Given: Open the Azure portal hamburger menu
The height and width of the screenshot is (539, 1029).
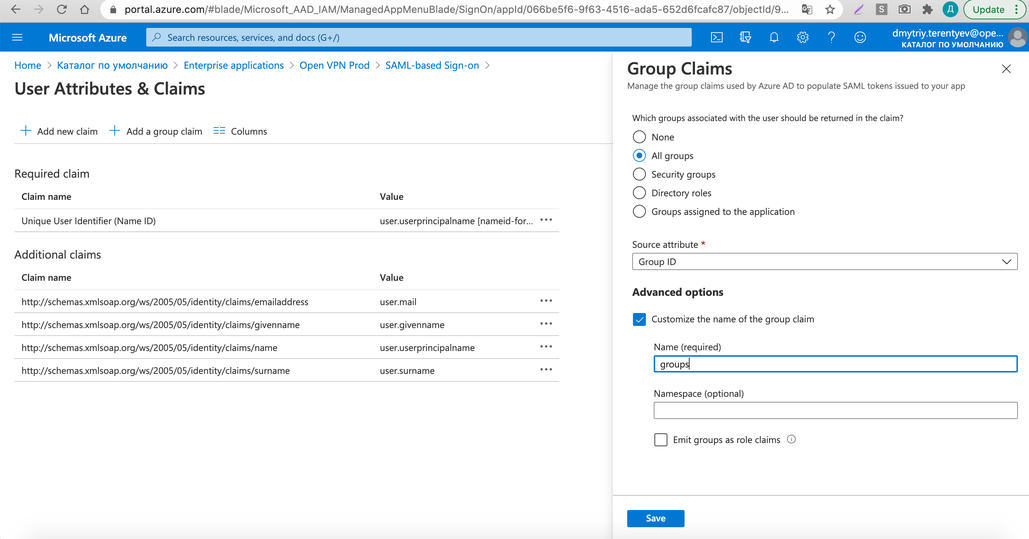Looking at the screenshot, I should [17, 37].
